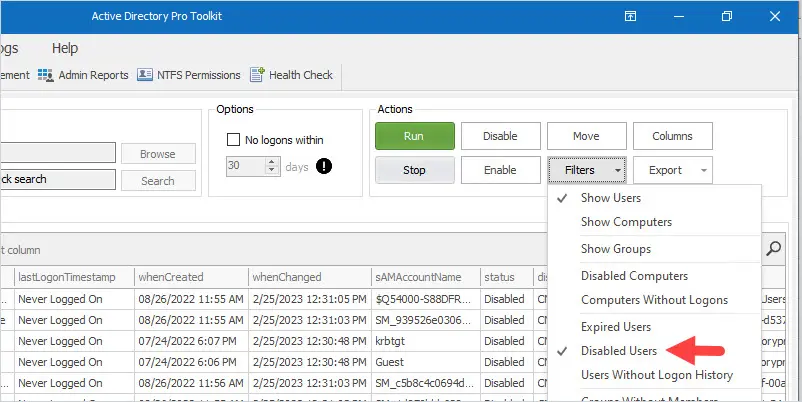802x402 pixels.
Task: Click the ribbon display options icon in title bar
Action: tap(630, 16)
